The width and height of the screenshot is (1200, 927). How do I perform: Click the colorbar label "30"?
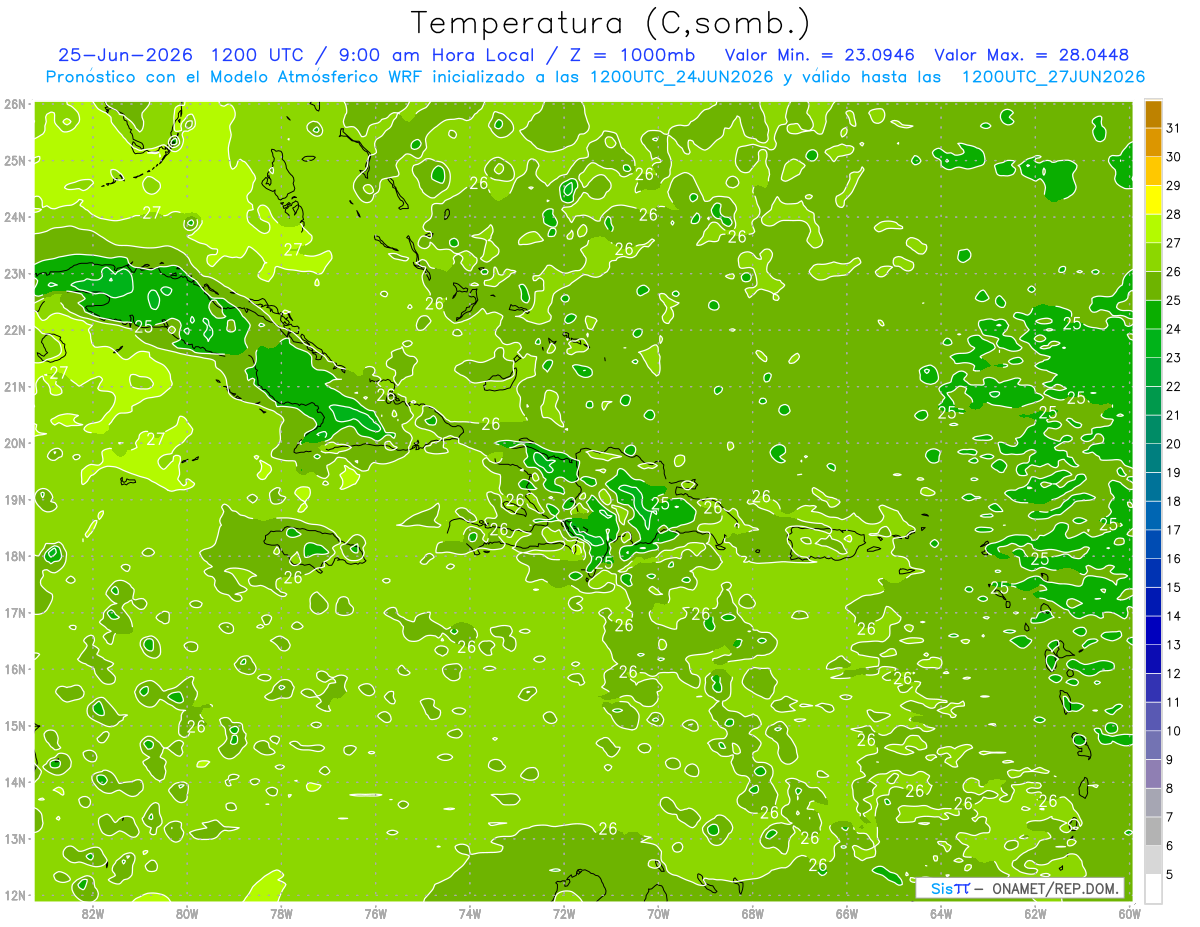[1173, 157]
